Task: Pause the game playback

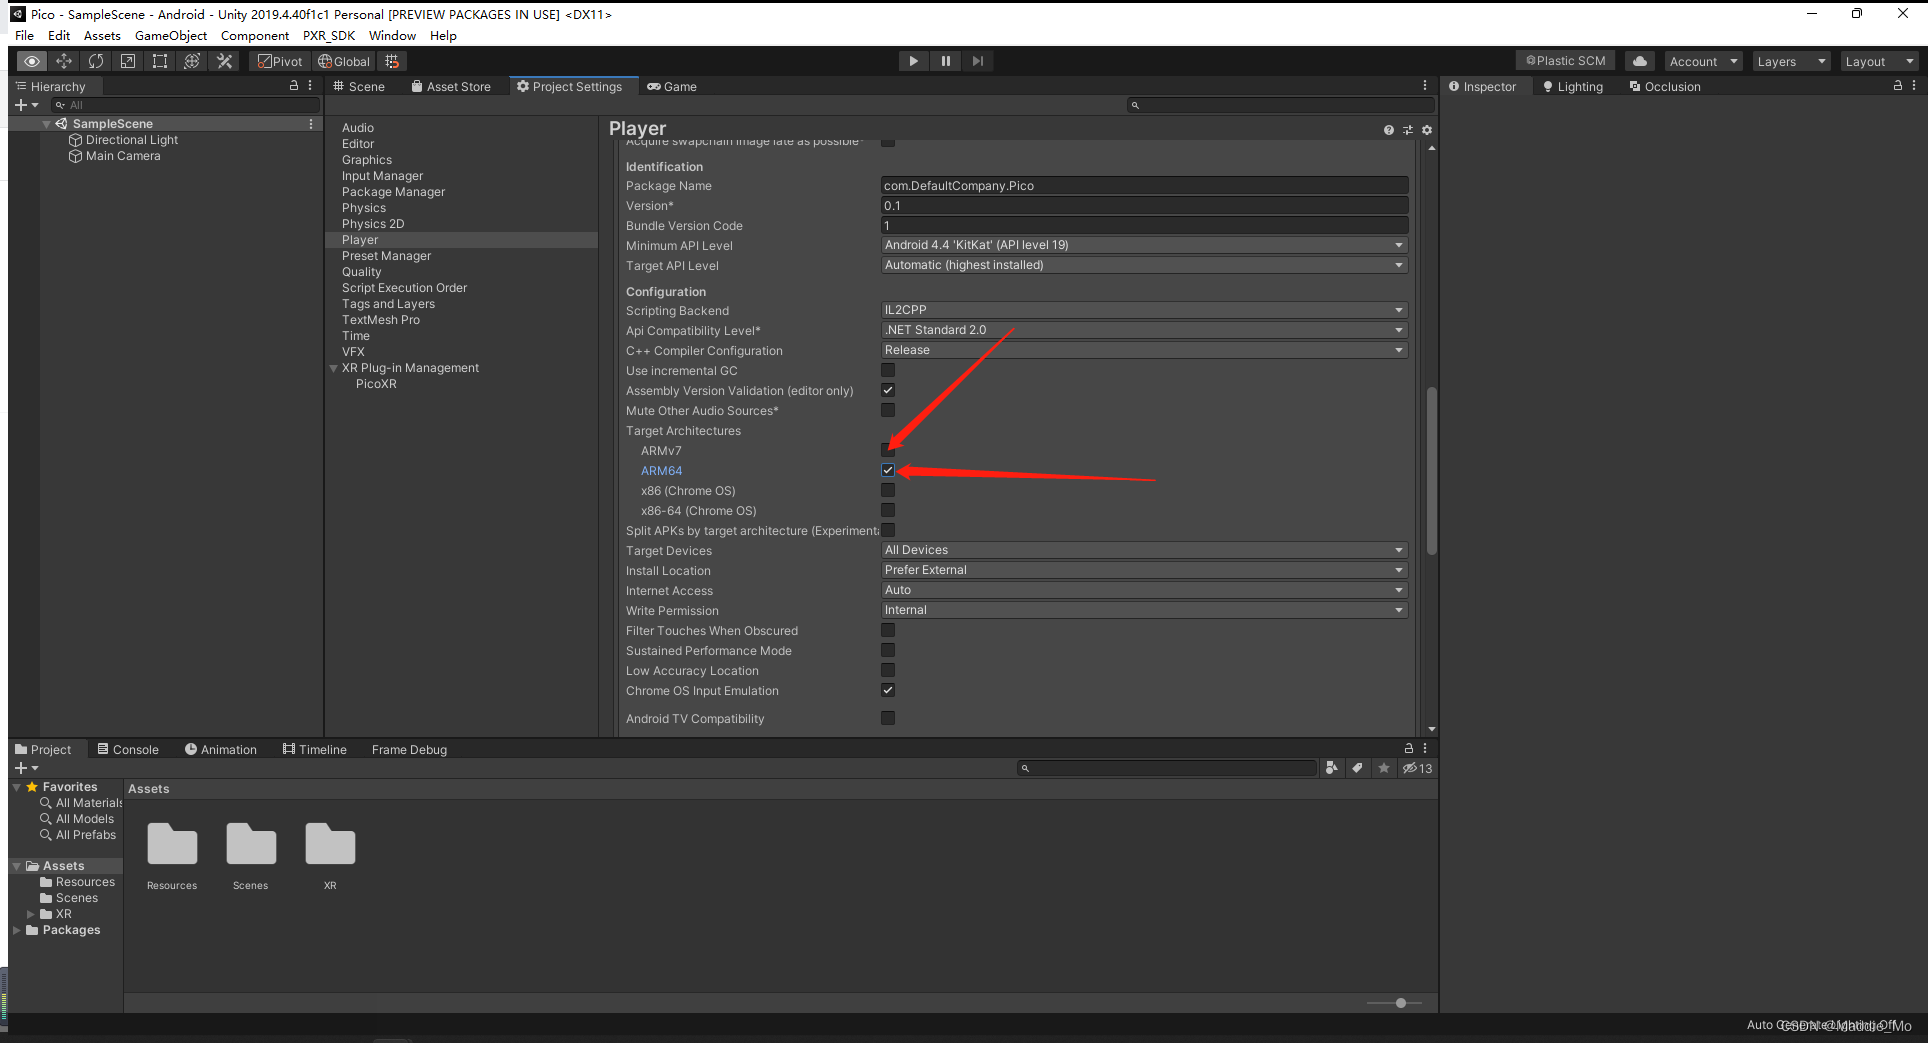Action: point(945,61)
